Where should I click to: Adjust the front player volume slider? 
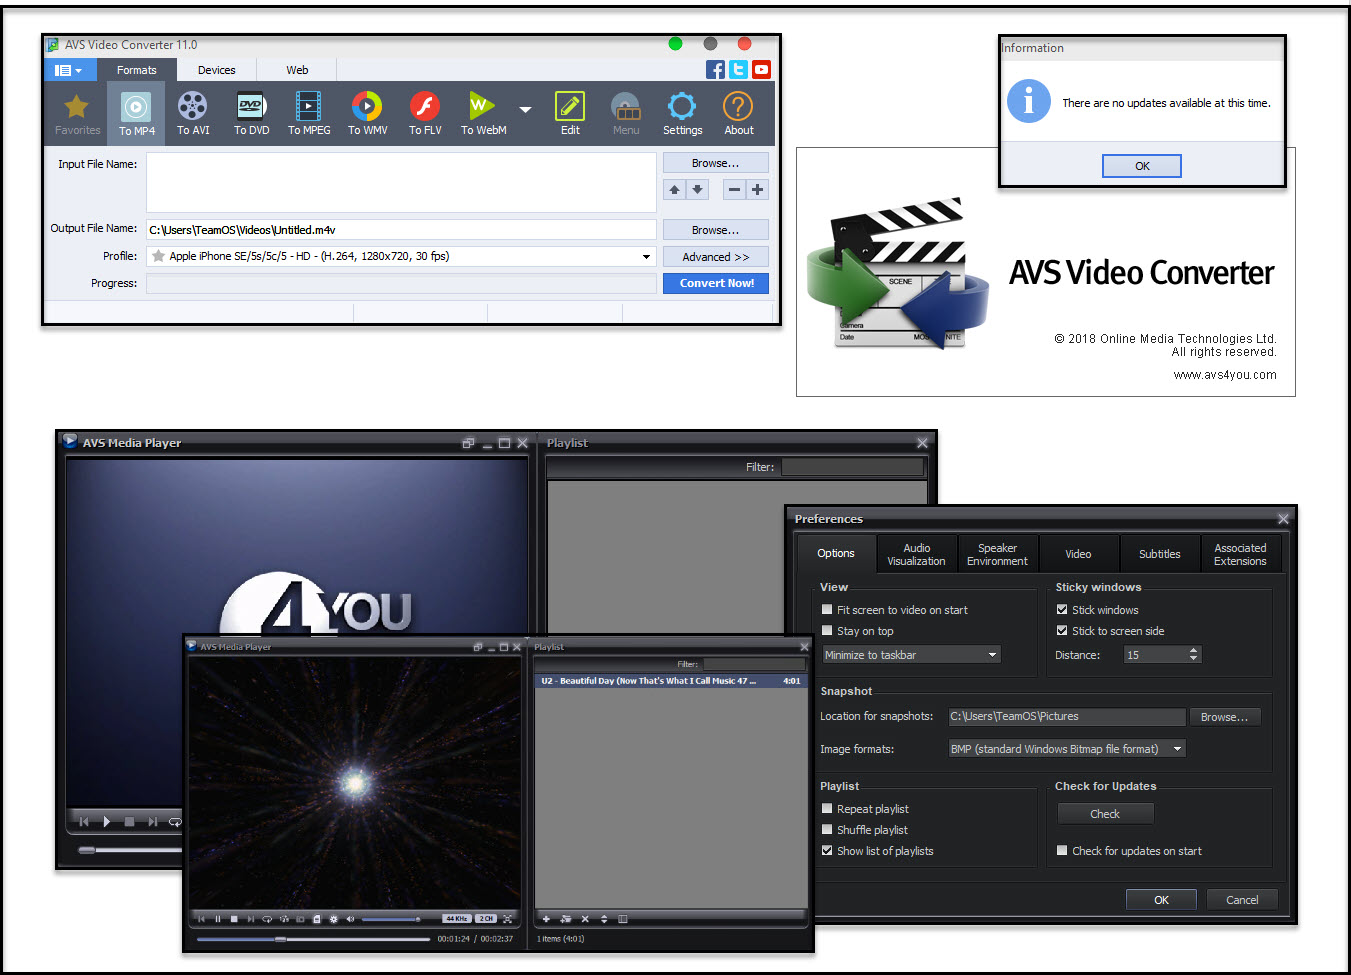(391, 919)
